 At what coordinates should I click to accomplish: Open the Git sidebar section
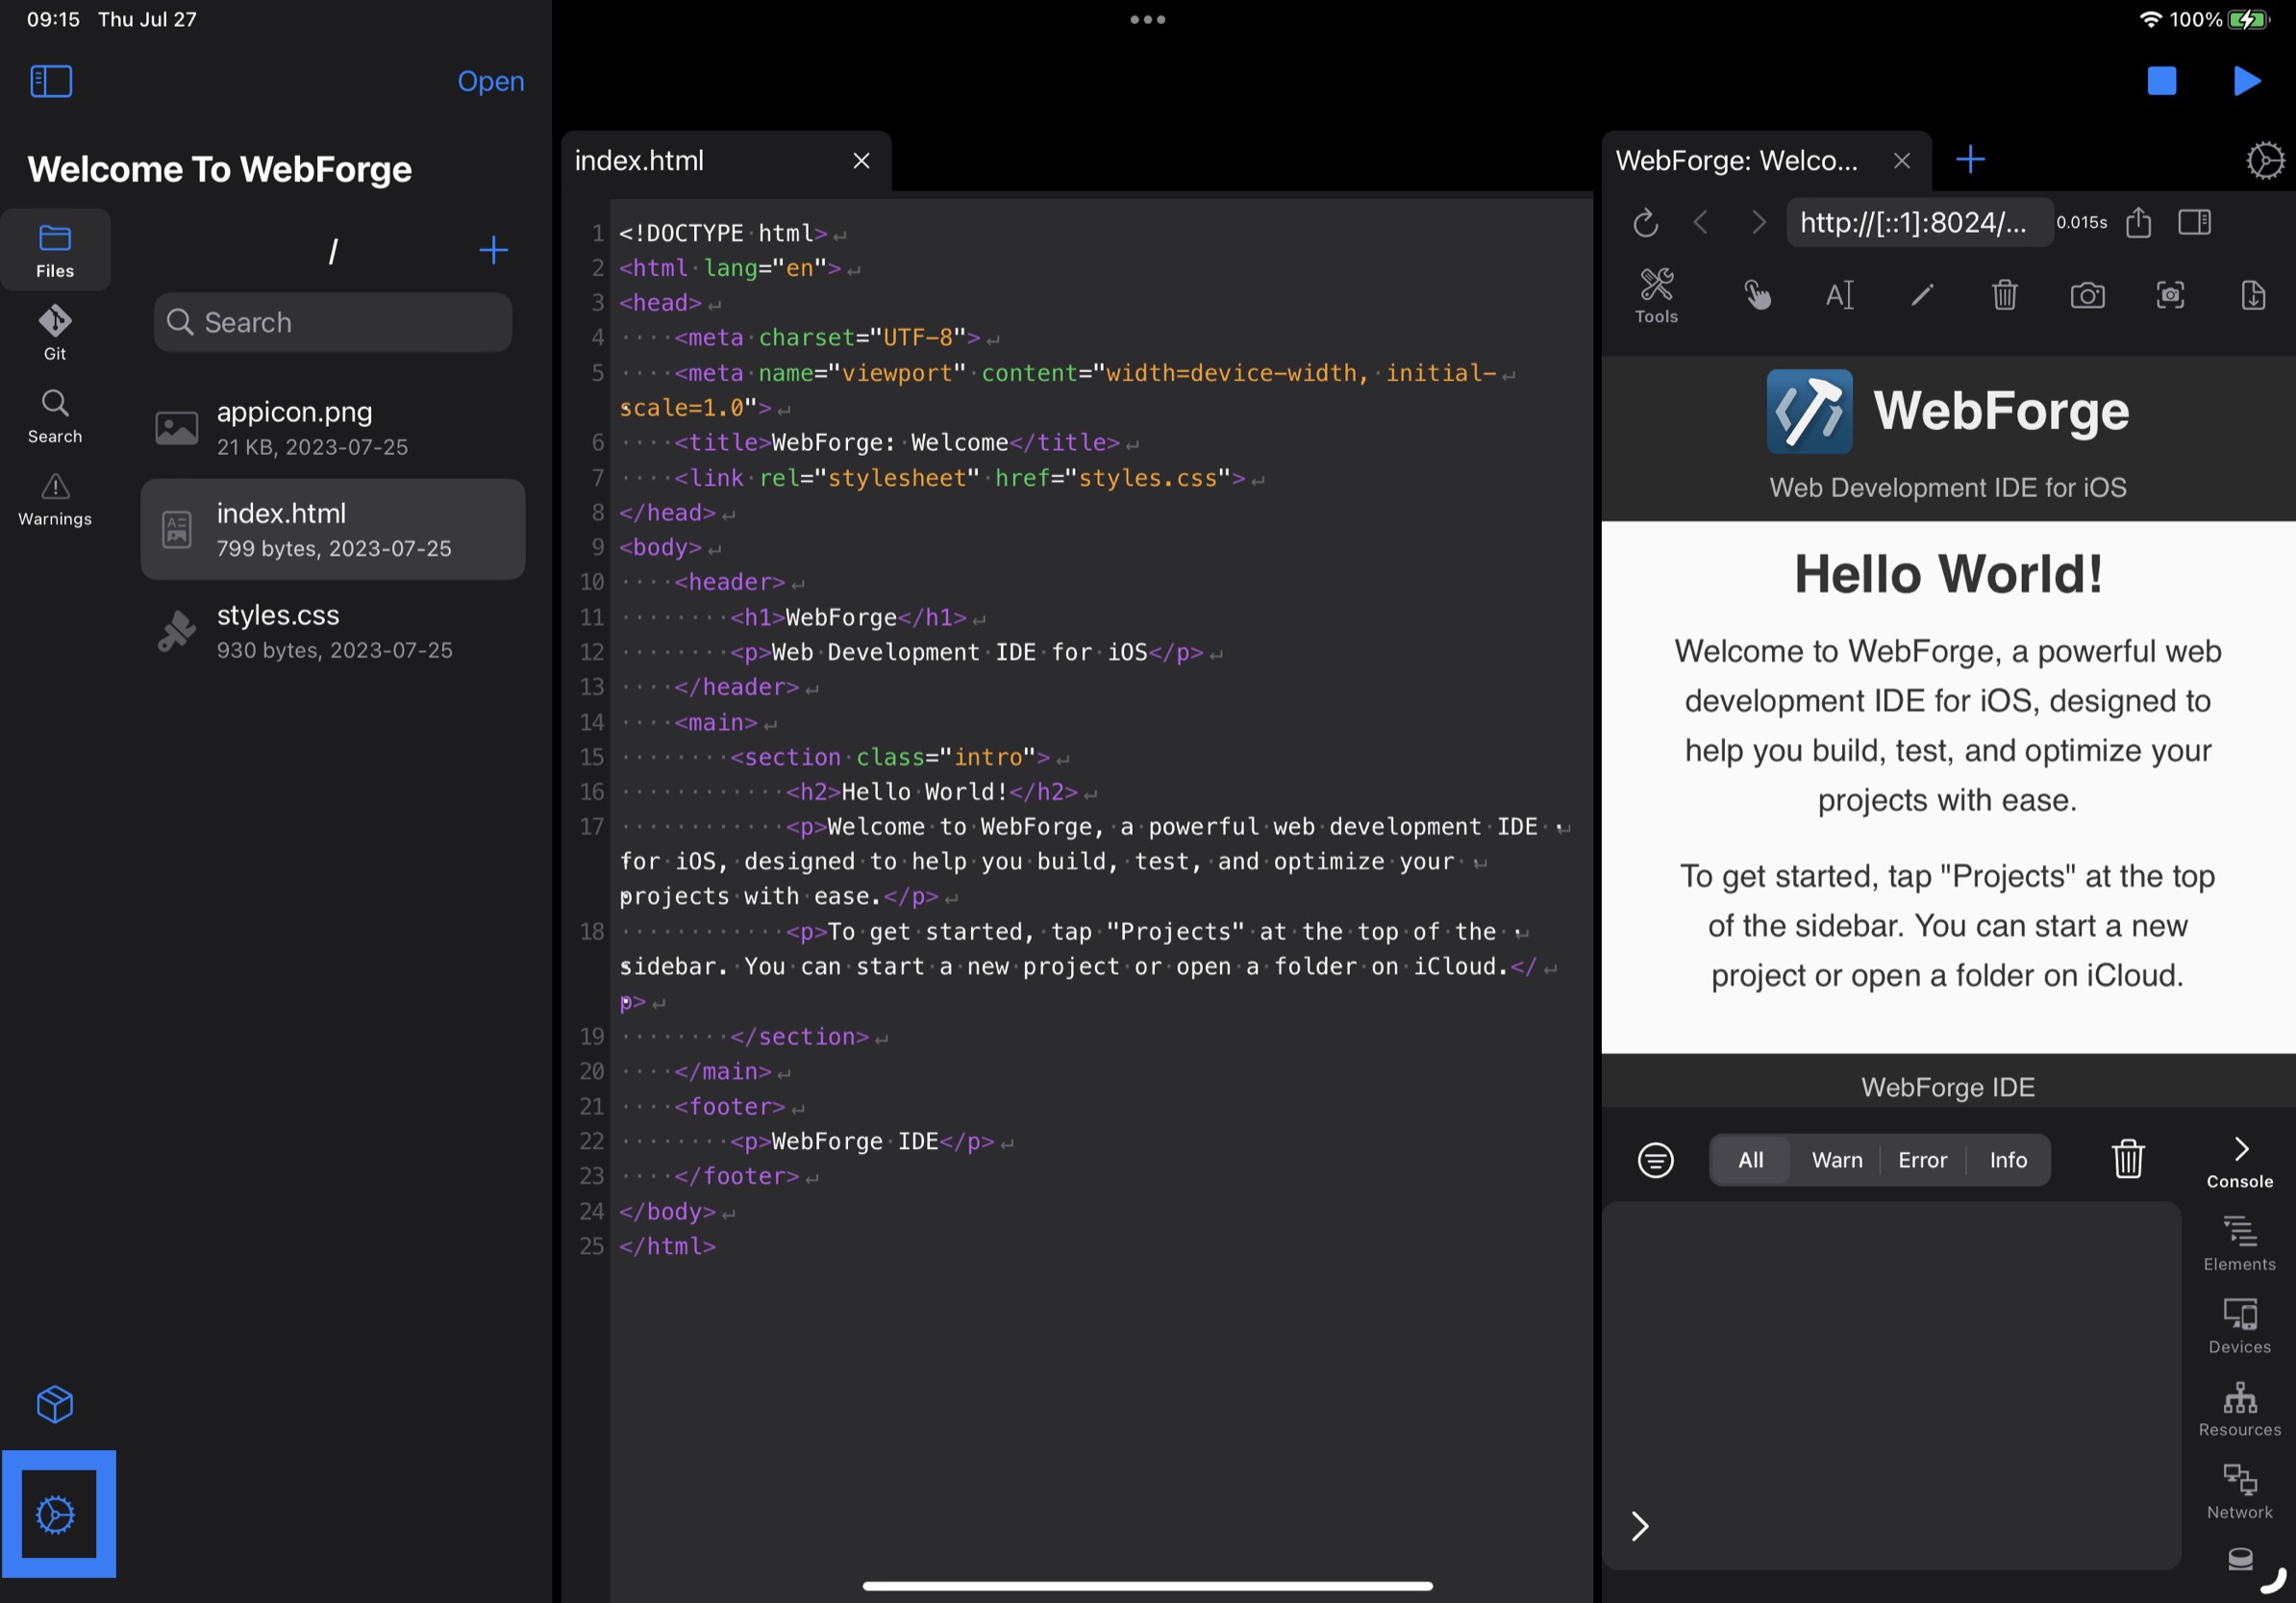[55, 332]
